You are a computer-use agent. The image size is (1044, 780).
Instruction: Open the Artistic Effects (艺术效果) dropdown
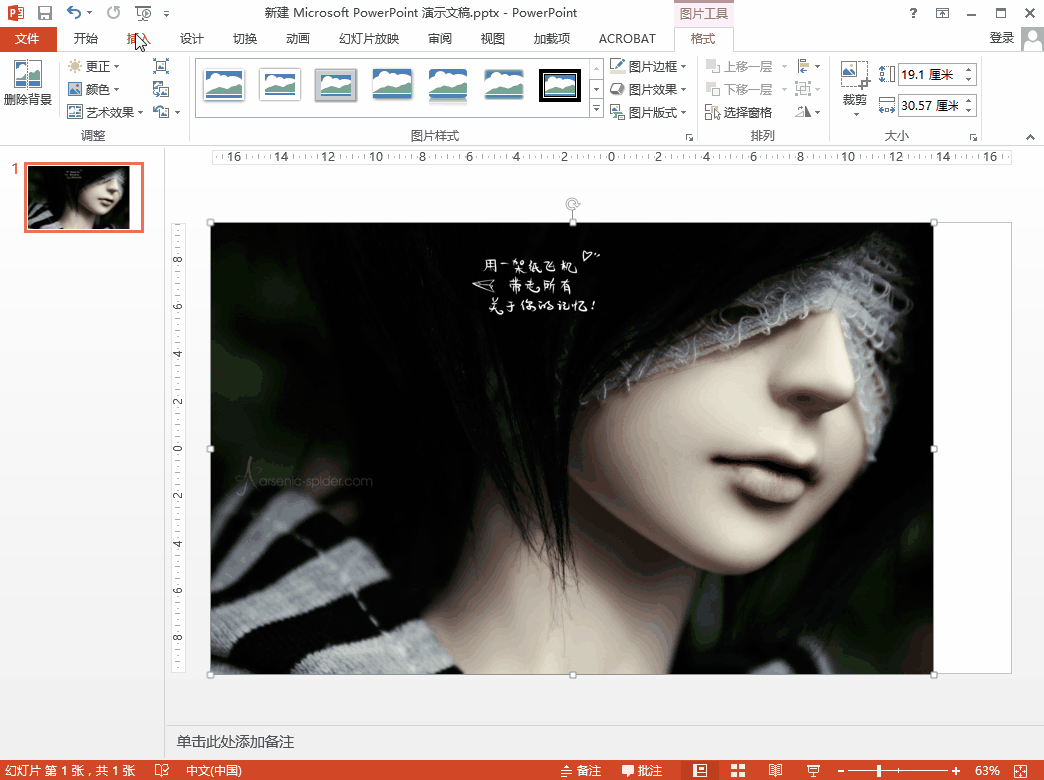point(106,113)
